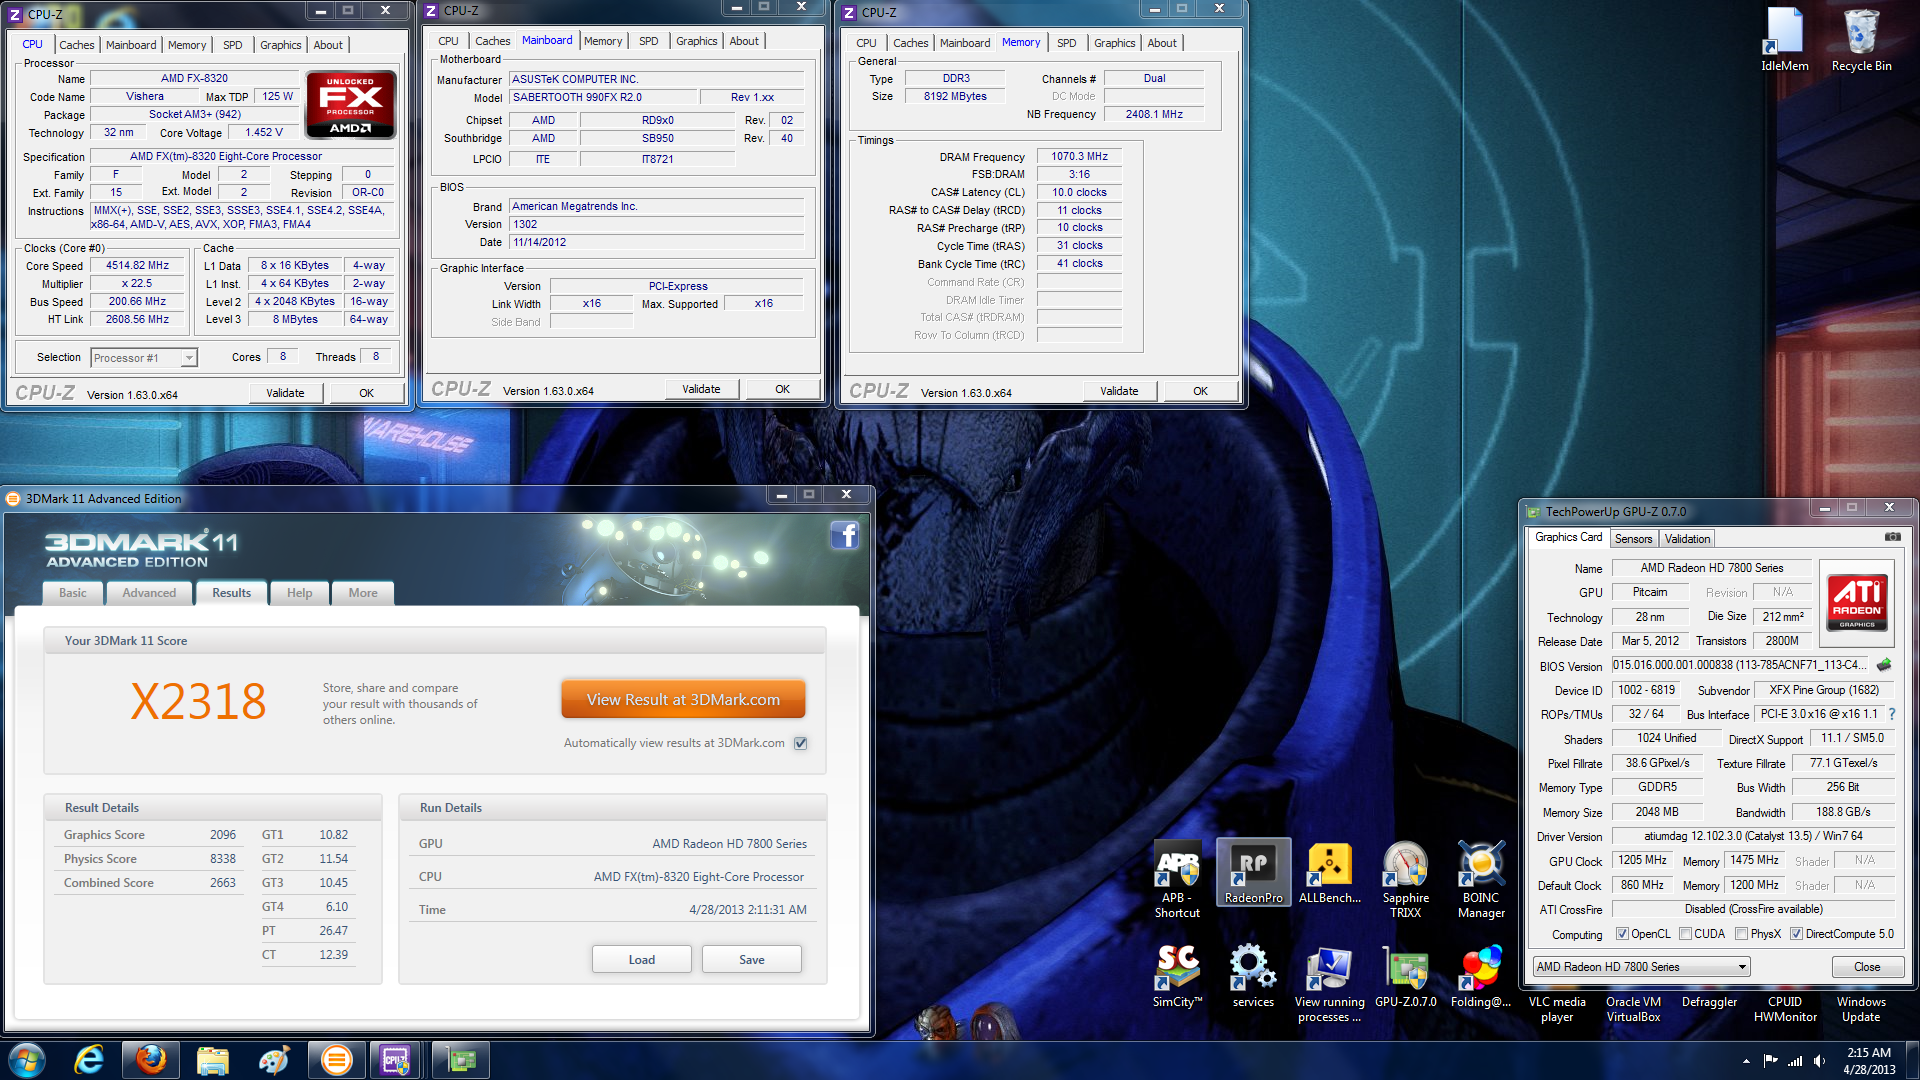Open SPD tab in the Mainboard CPU-Z window

point(648,41)
